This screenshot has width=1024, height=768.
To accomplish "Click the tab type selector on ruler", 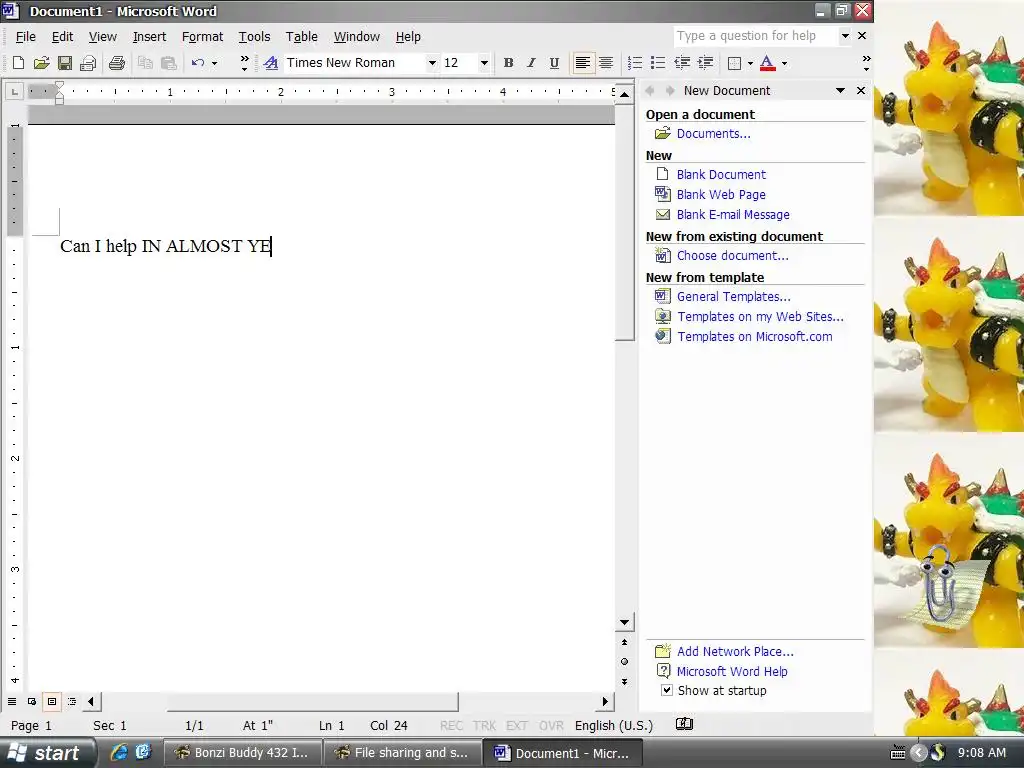I will pos(14,92).
